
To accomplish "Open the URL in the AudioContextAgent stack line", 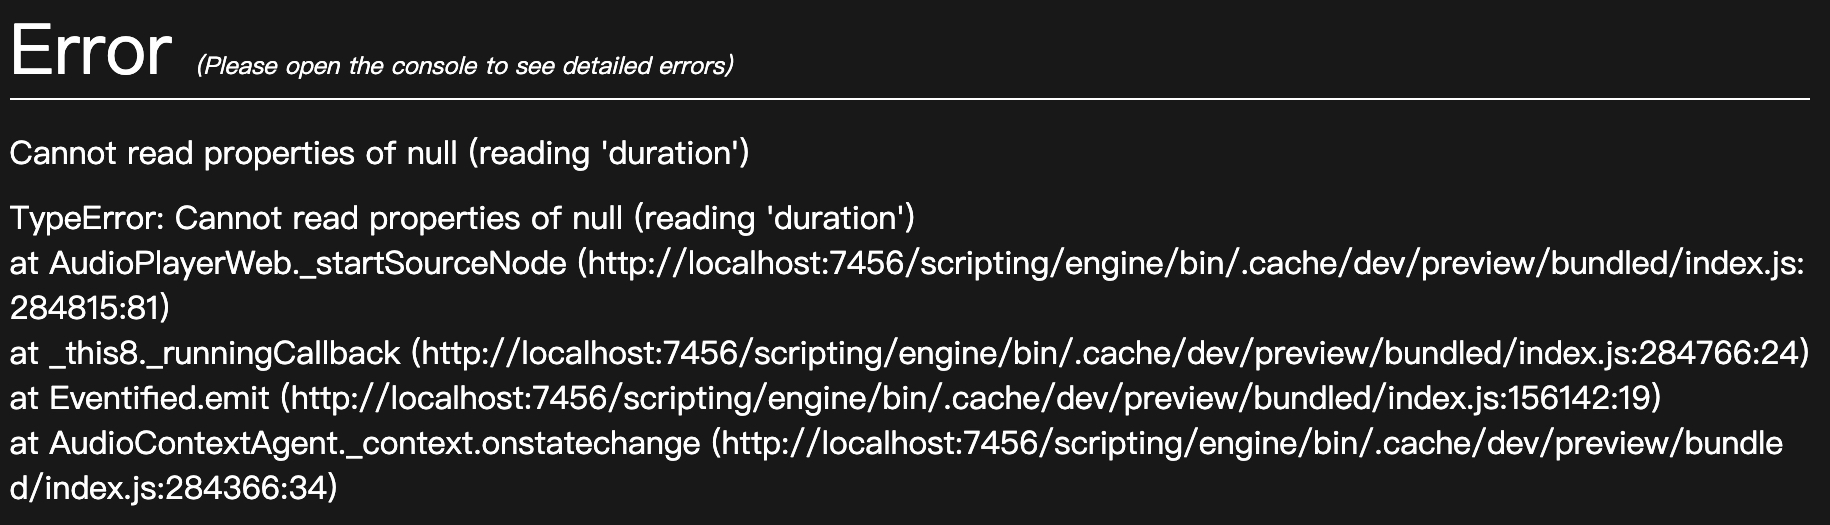I will point(1250,443).
